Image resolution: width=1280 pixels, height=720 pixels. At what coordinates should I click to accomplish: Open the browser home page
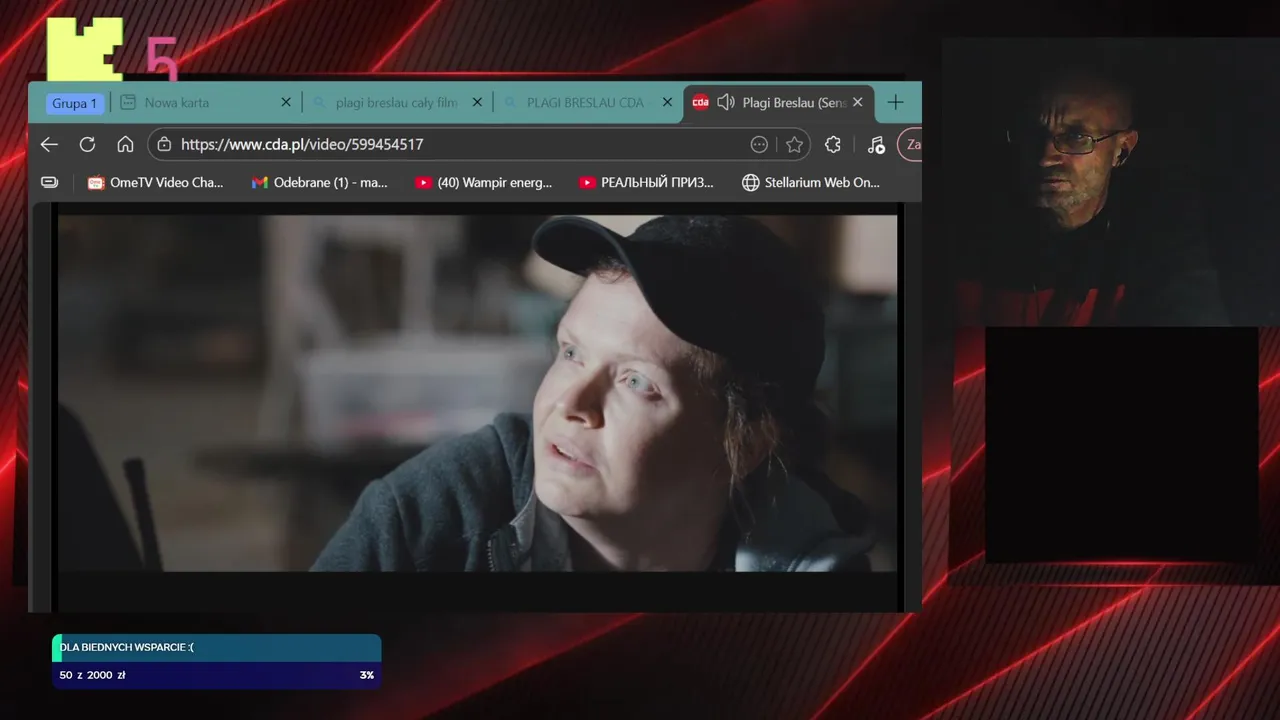coord(125,145)
